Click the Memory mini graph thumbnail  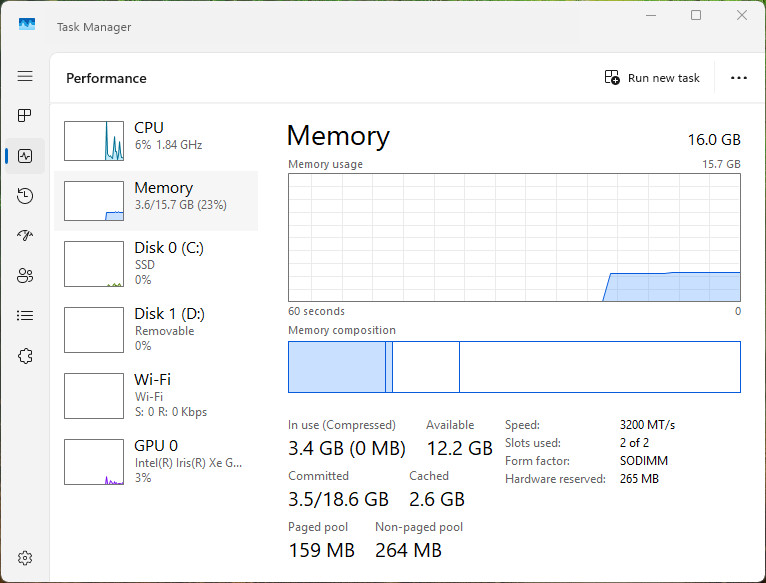pos(94,201)
